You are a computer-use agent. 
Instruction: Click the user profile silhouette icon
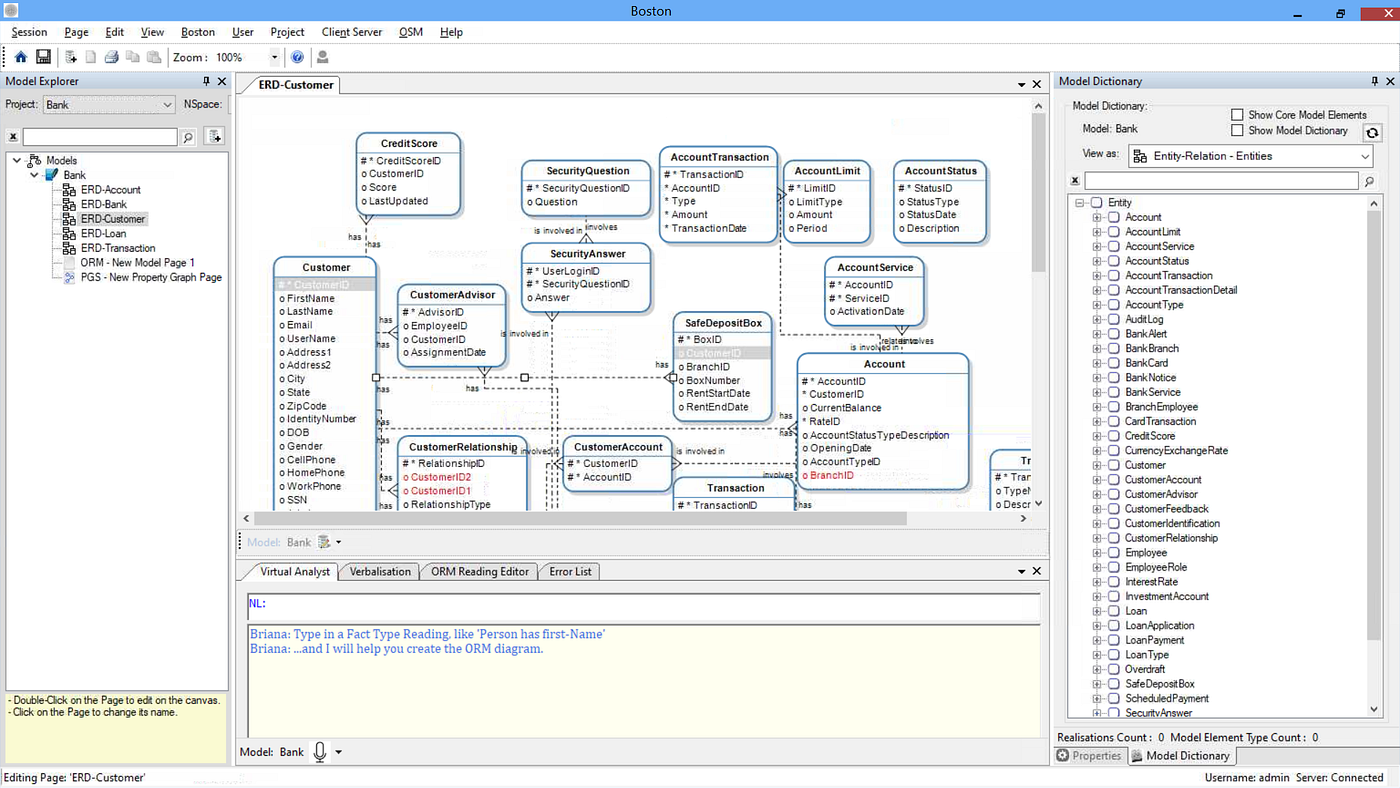[323, 57]
